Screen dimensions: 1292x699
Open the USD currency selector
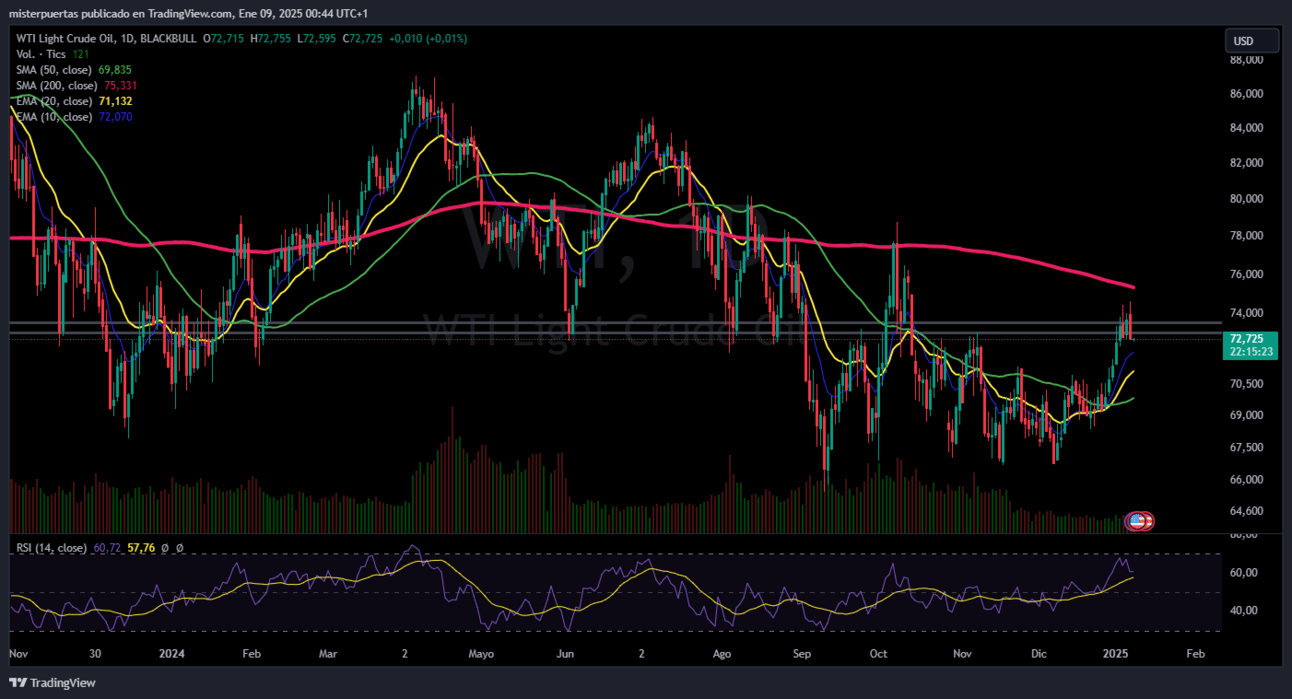click(1252, 41)
